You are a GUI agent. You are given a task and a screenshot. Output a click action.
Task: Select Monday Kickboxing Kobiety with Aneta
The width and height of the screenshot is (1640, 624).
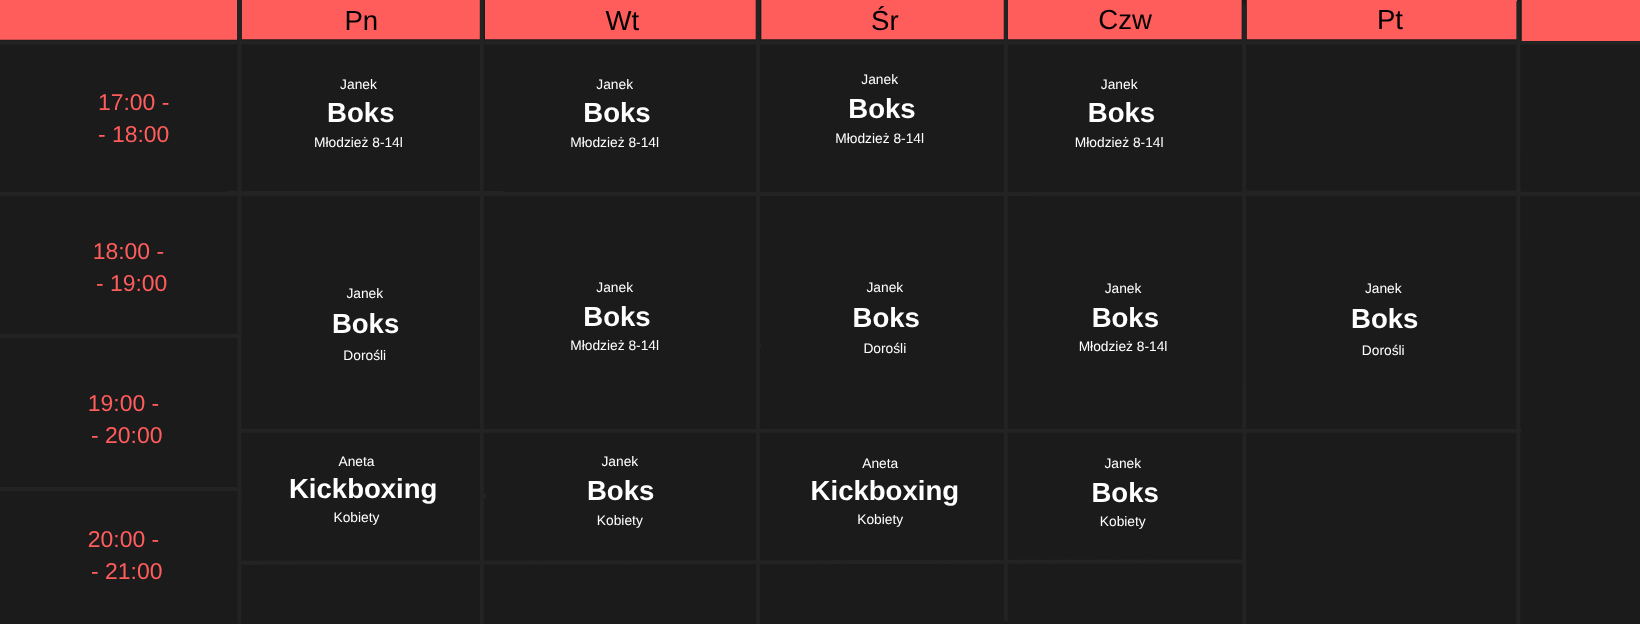(x=361, y=496)
